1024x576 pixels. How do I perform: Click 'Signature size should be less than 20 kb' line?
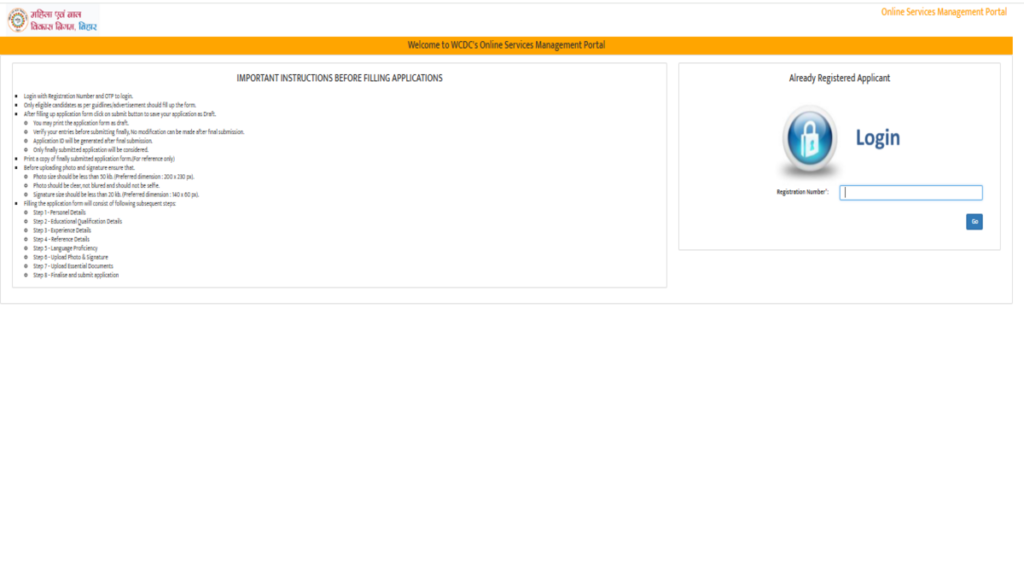click(x=116, y=195)
